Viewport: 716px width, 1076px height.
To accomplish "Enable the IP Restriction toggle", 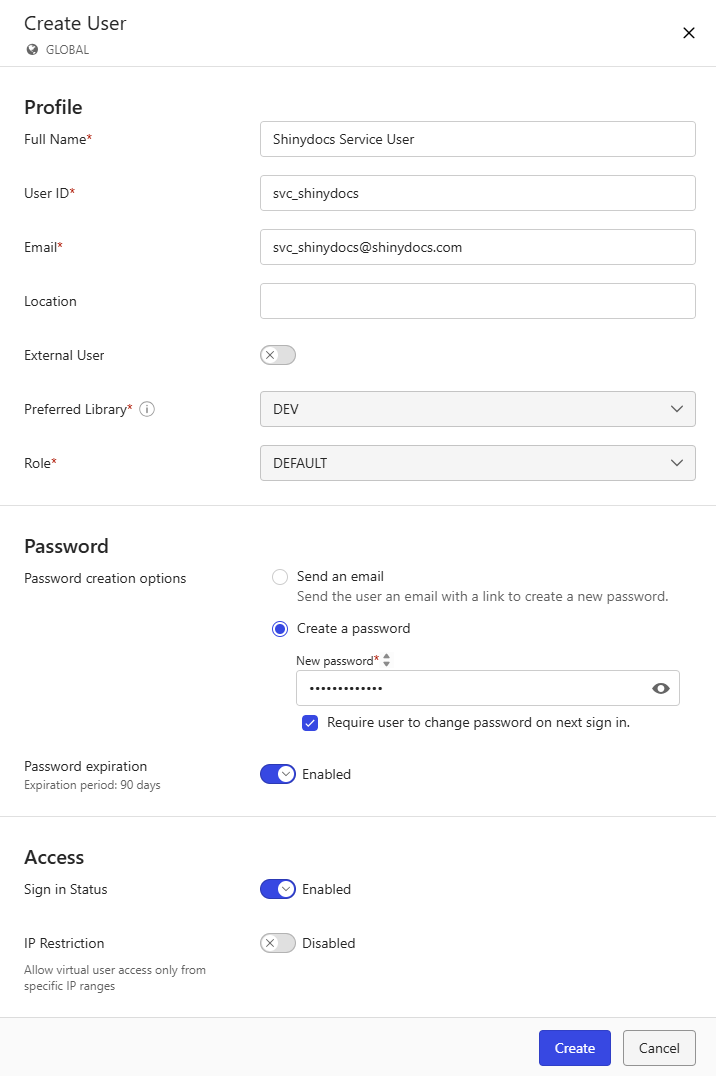I will (278, 943).
